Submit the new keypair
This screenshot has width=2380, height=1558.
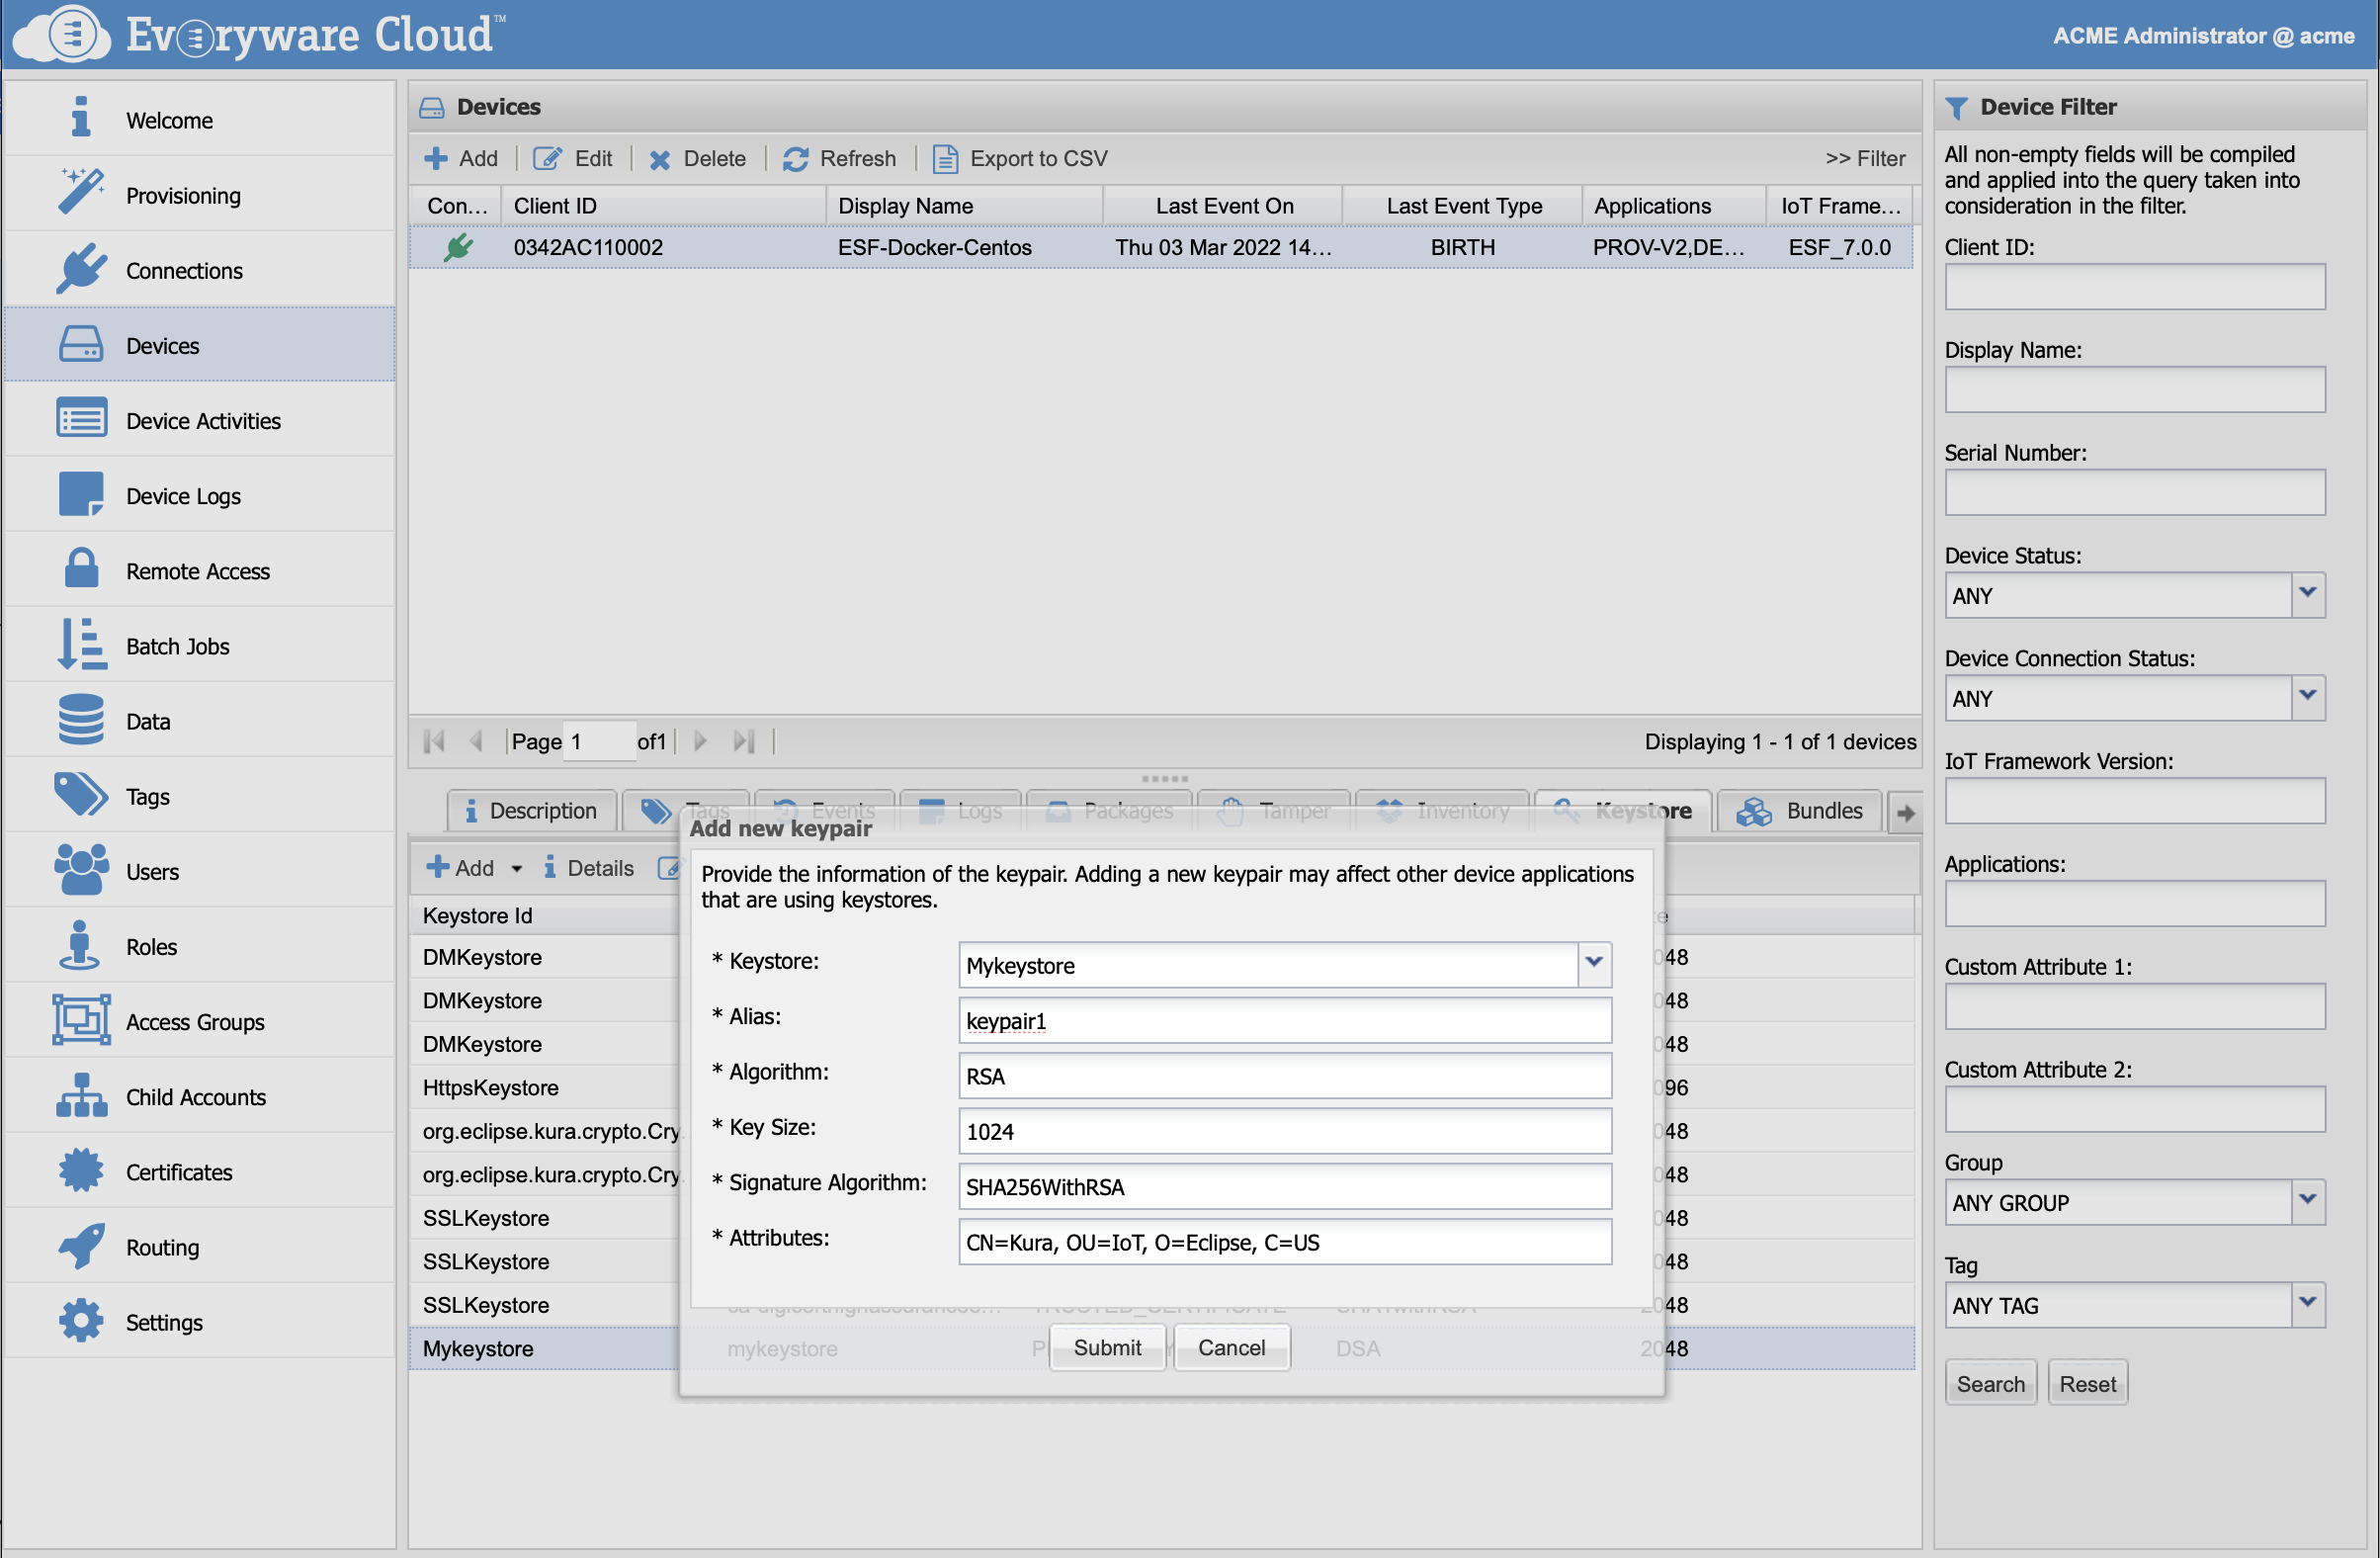1107,1347
